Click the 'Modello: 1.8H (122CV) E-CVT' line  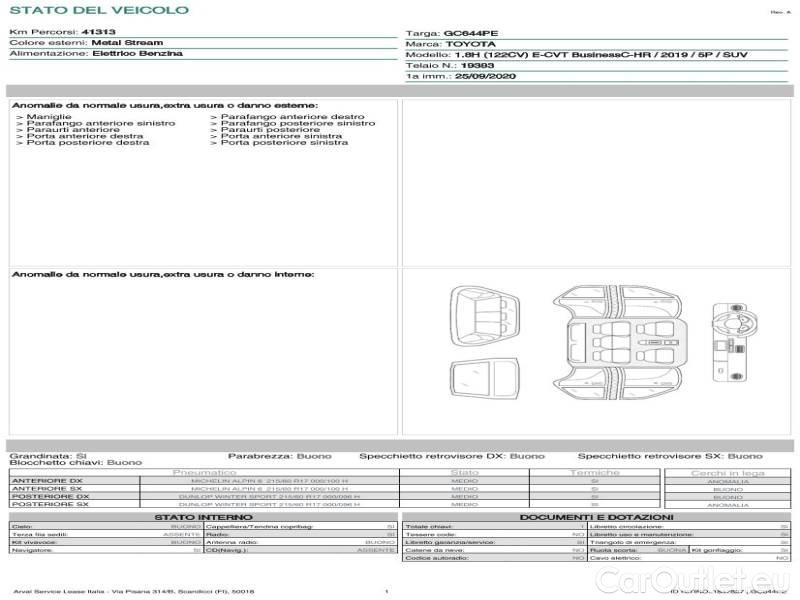point(577,55)
